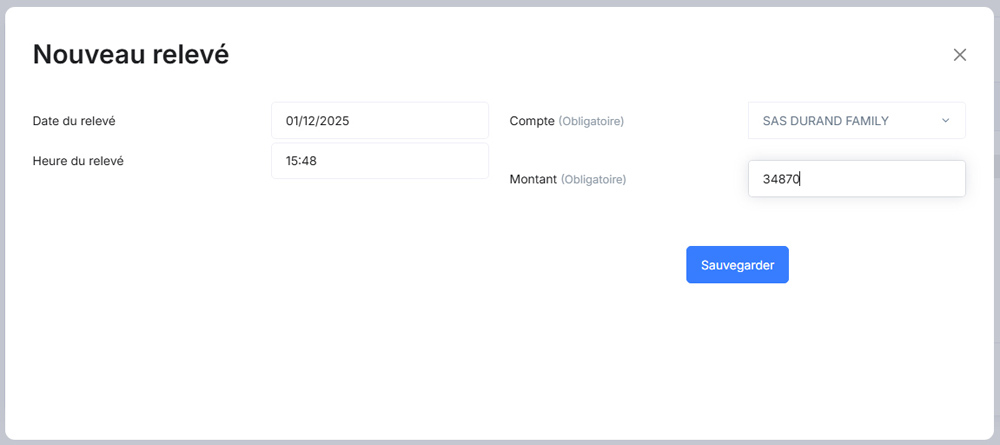Click the "Compte" field label
The height and width of the screenshot is (445, 1000).
(x=533, y=121)
